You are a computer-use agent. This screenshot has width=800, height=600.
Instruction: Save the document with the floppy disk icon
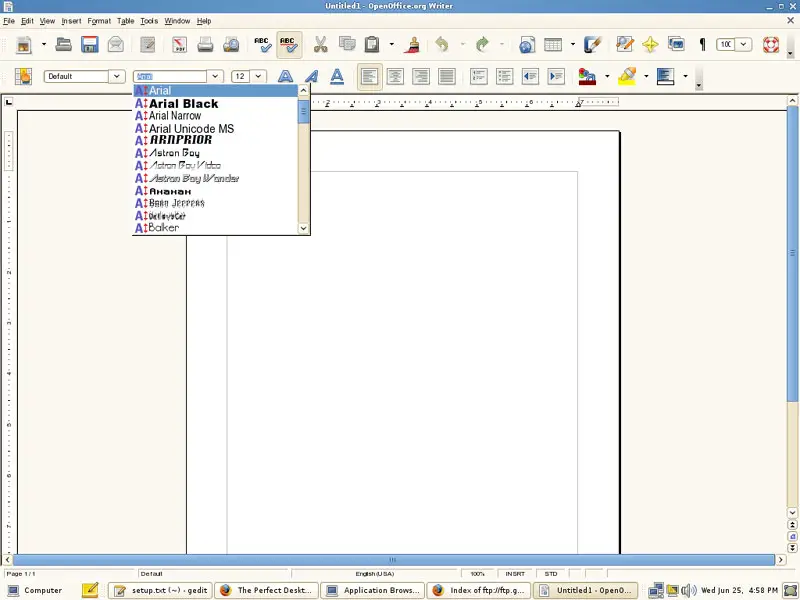click(90, 45)
